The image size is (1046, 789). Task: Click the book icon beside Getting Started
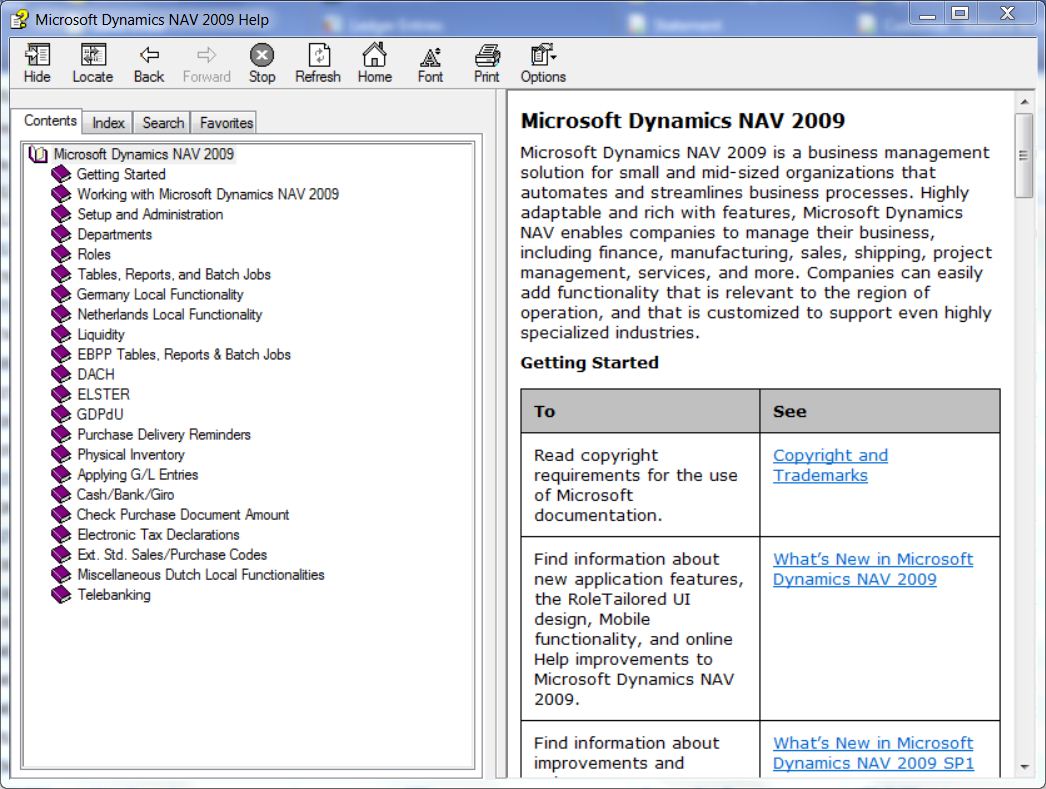[61, 175]
